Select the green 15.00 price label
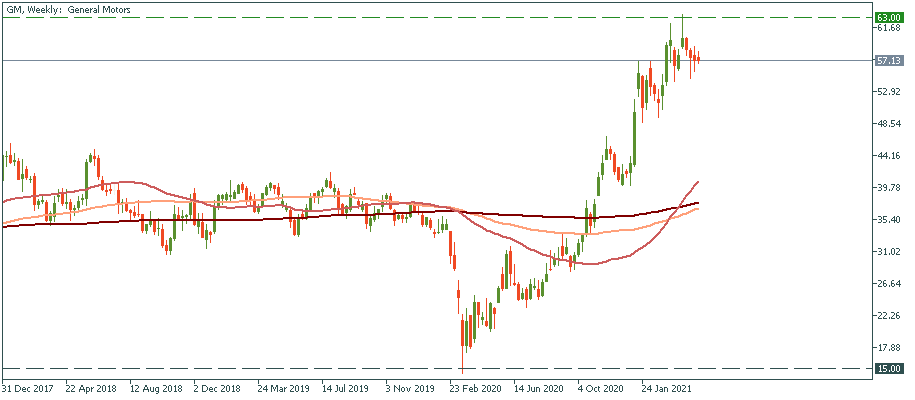The height and width of the screenshot is (400, 915). pos(888,368)
